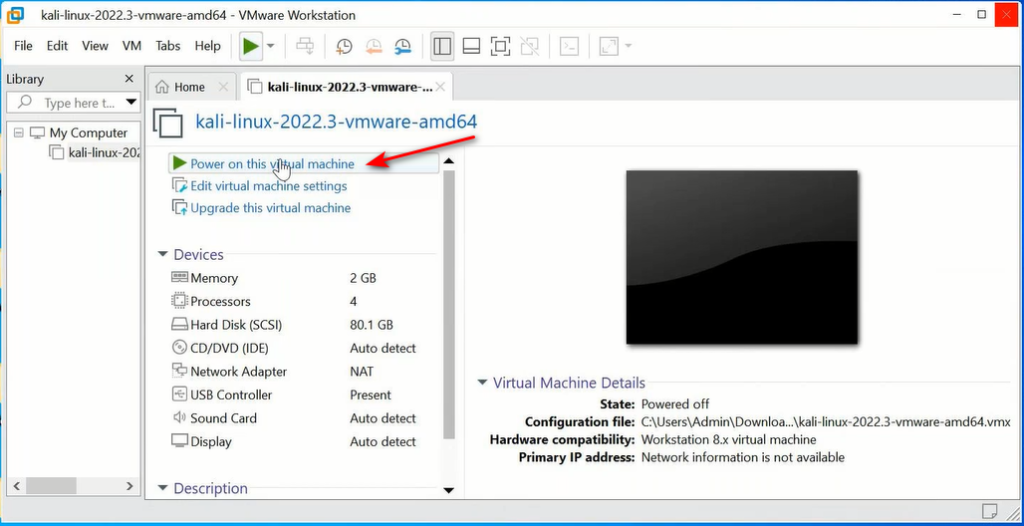The image size is (1024, 526).
Task: Click the library scroll left arrow
Action: click(18, 486)
